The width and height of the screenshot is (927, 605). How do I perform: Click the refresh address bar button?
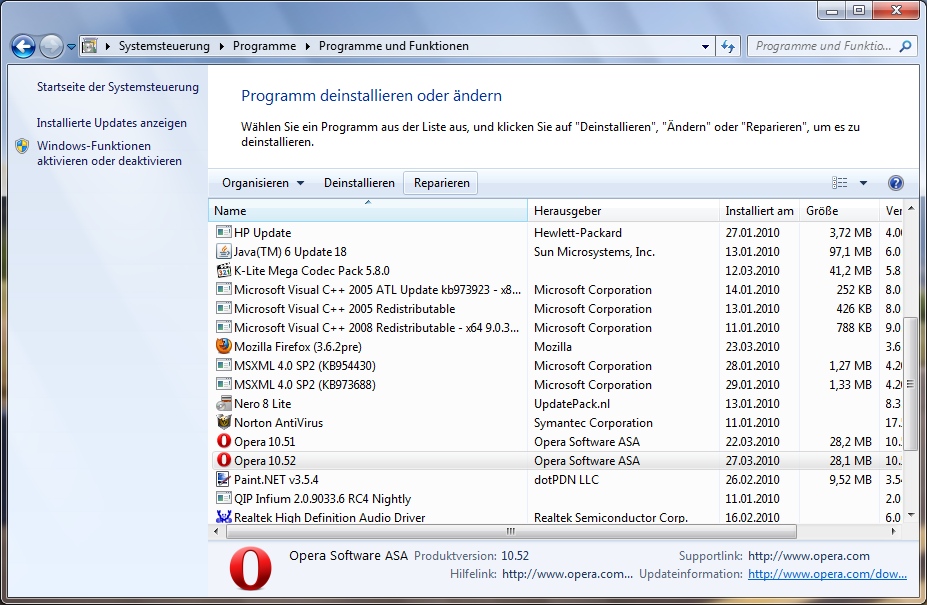coord(728,46)
